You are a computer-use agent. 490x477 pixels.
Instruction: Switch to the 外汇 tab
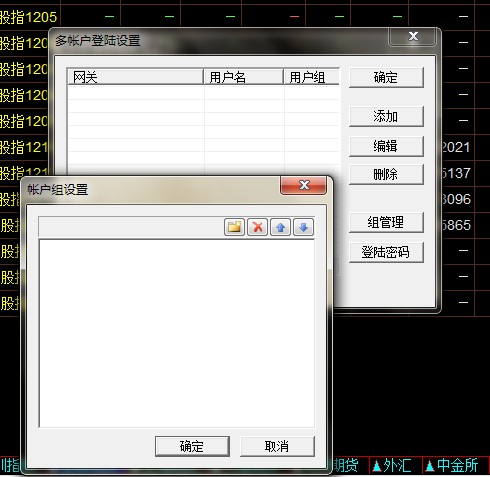click(396, 465)
